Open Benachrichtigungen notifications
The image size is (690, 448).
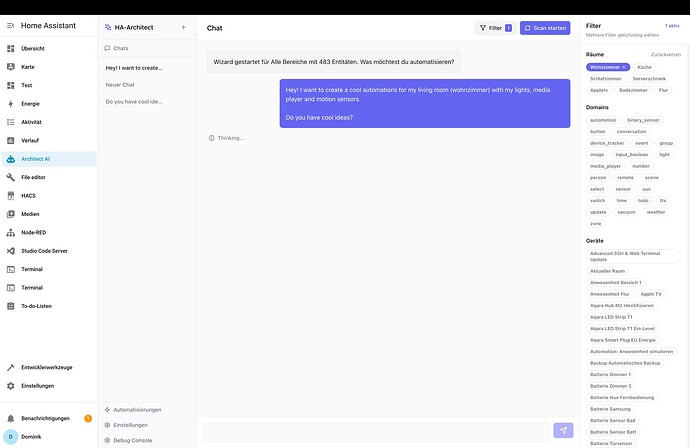tap(45, 418)
